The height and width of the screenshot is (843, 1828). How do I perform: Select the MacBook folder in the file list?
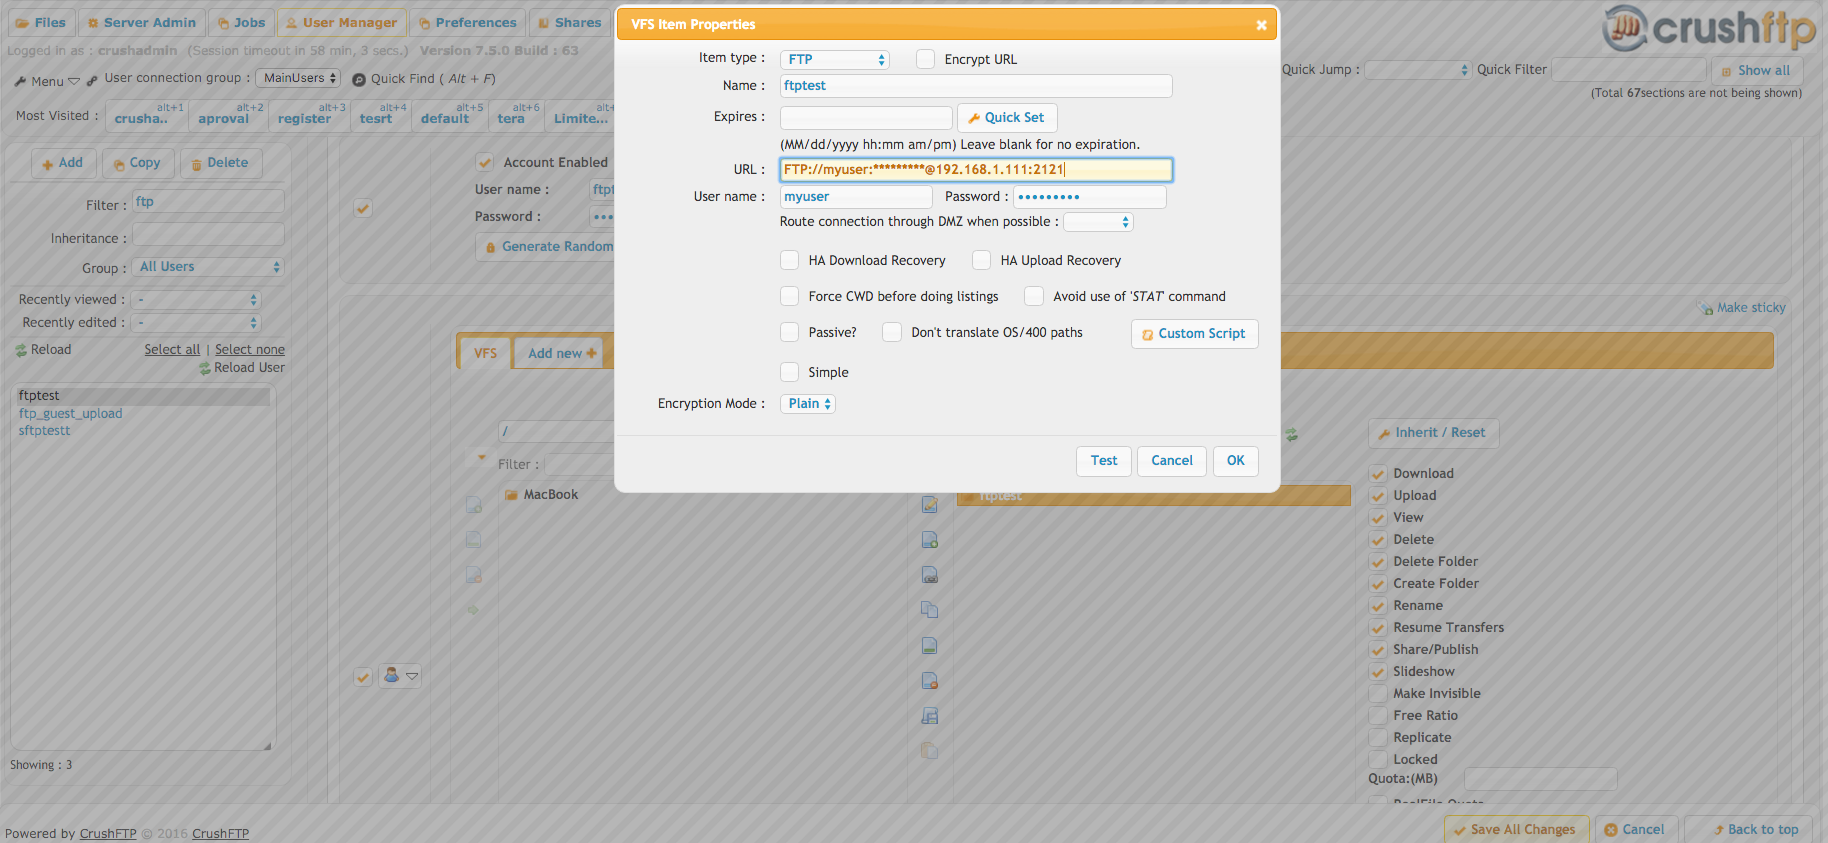pos(541,495)
